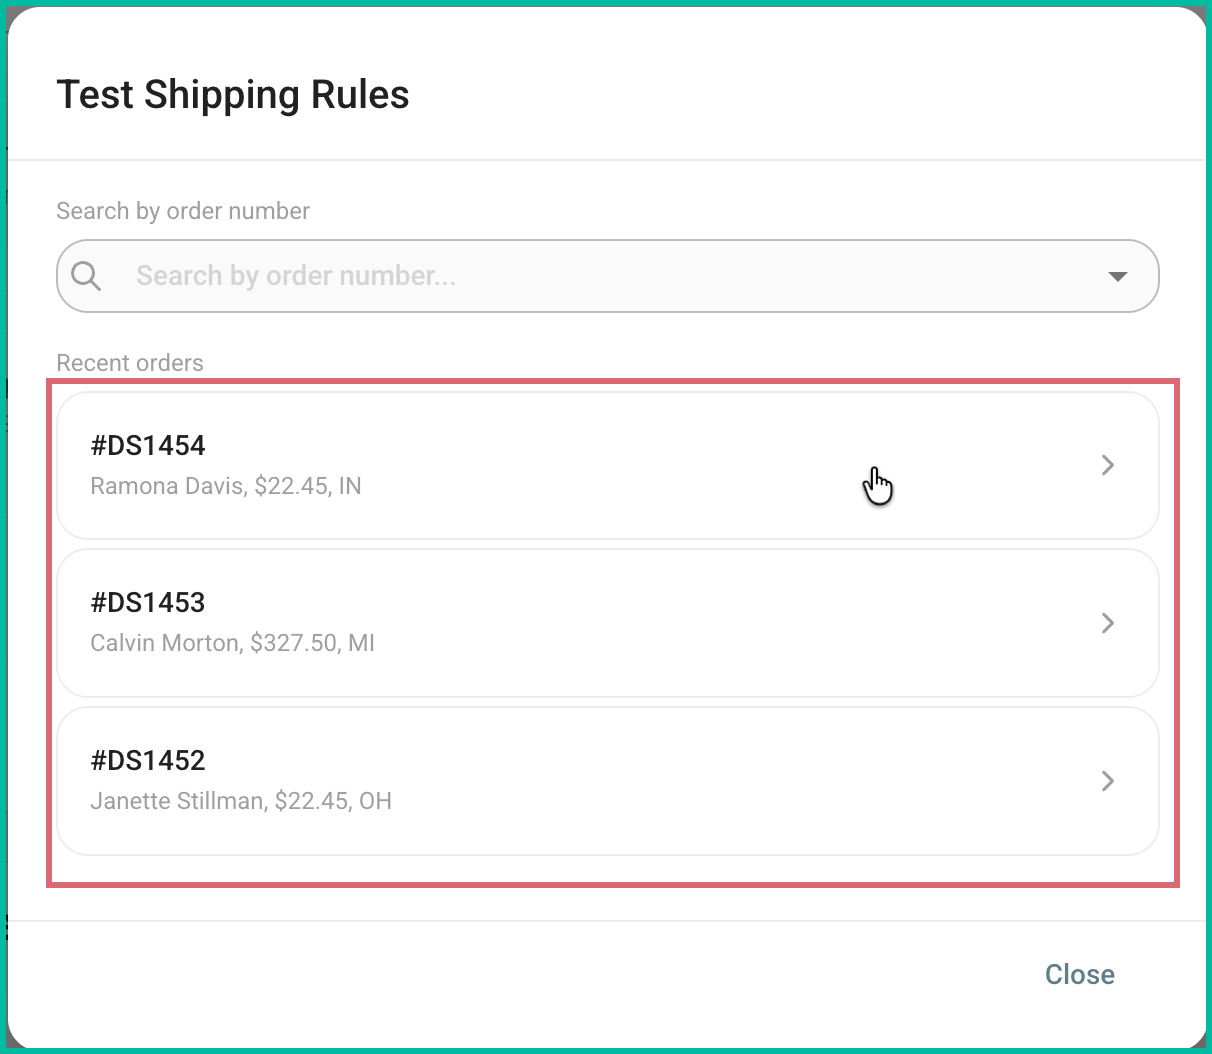
Task: Click the Close button
Action: (x=1079, y=974)
